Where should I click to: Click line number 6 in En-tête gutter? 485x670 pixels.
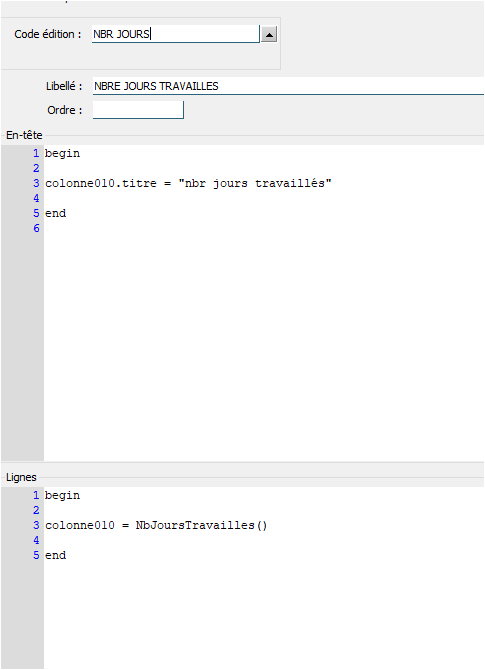point(36,228)
